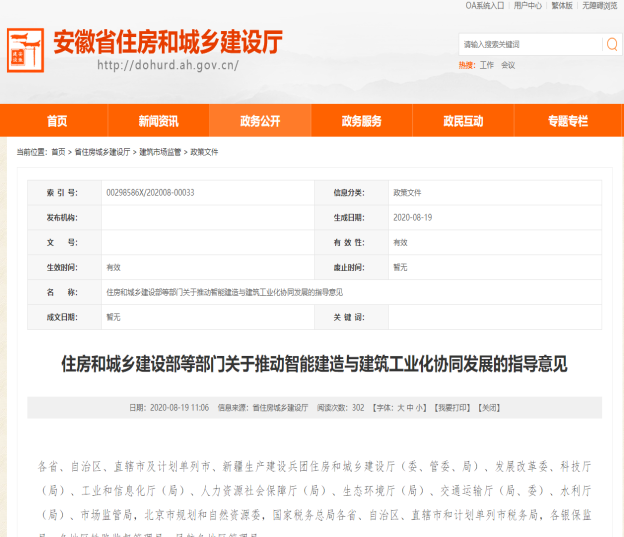This screenshot has width=624, height=537.
Task: Open 政务服务 navigation tab
Action: pyautogui.click(x=361, y=121)
